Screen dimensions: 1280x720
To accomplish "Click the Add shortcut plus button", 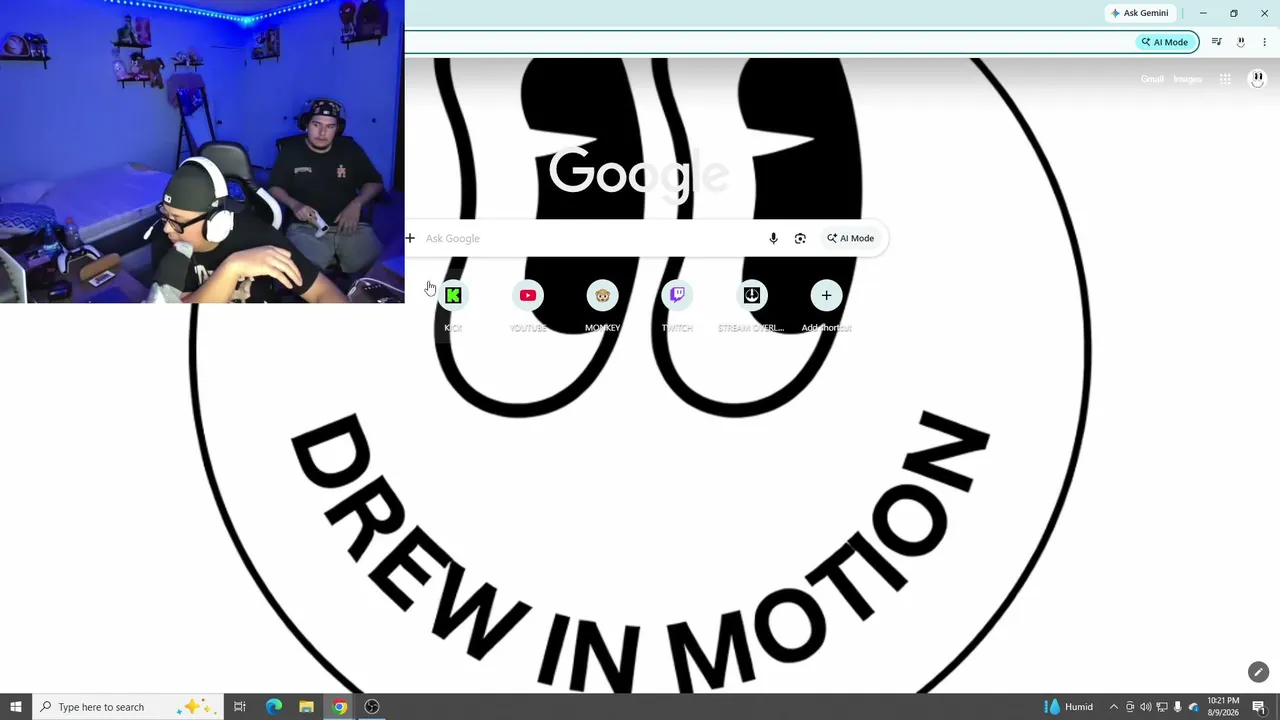I will click(826, 296).
